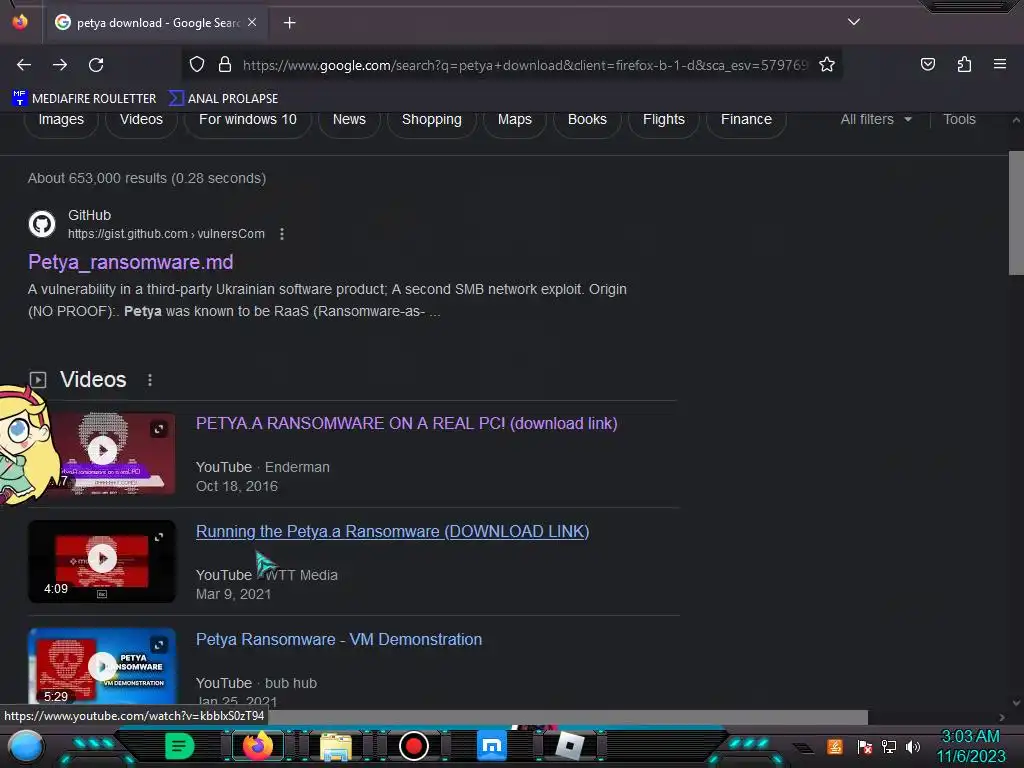
Task: Go back using the browser back arrow
Action: pyautogui.click(x=24, y=65)
